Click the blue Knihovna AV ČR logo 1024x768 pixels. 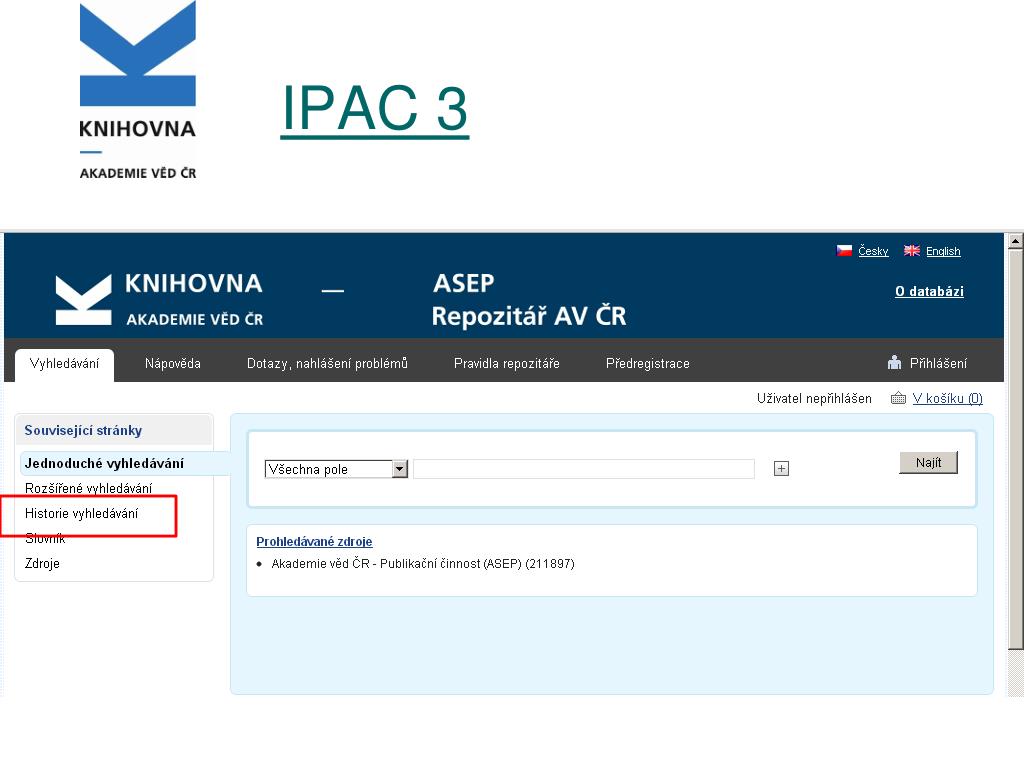click(138, 90)
